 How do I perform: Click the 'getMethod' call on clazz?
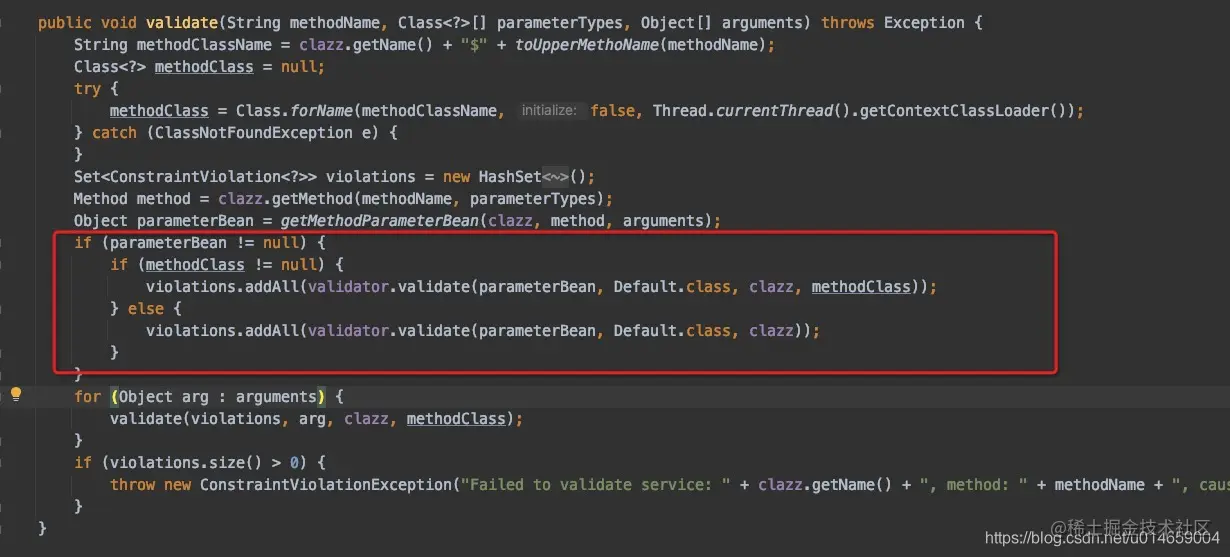(x=312, y=199)
